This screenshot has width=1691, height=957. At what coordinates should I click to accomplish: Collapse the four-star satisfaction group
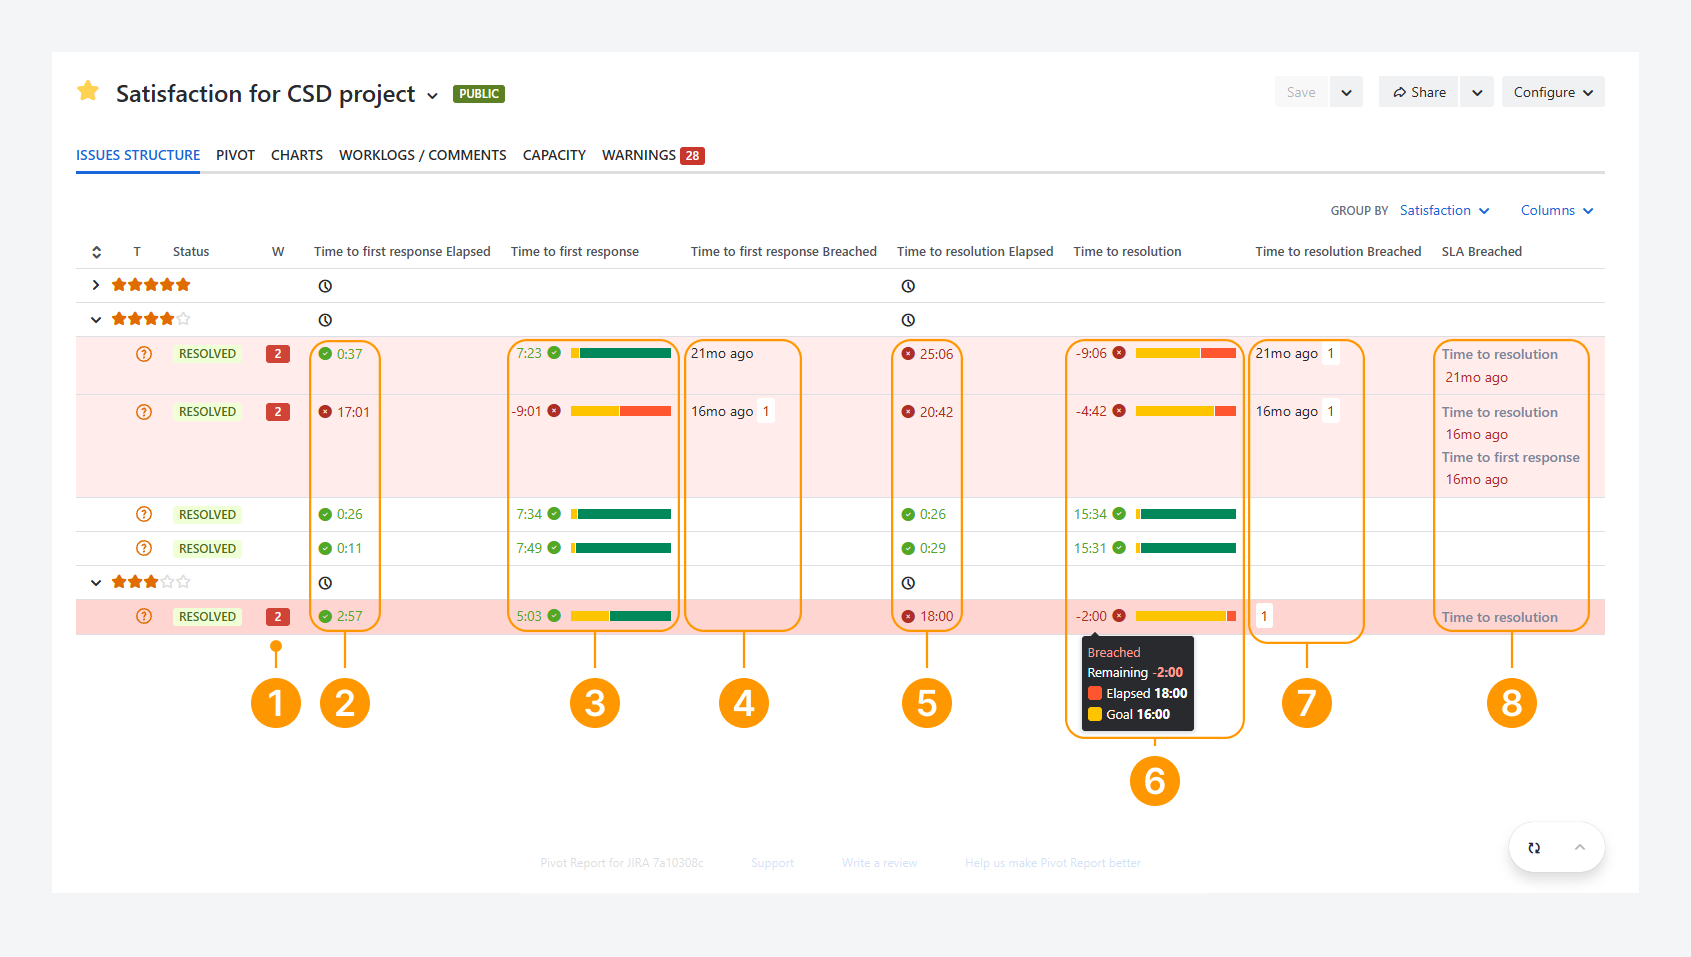coord(96,320)
